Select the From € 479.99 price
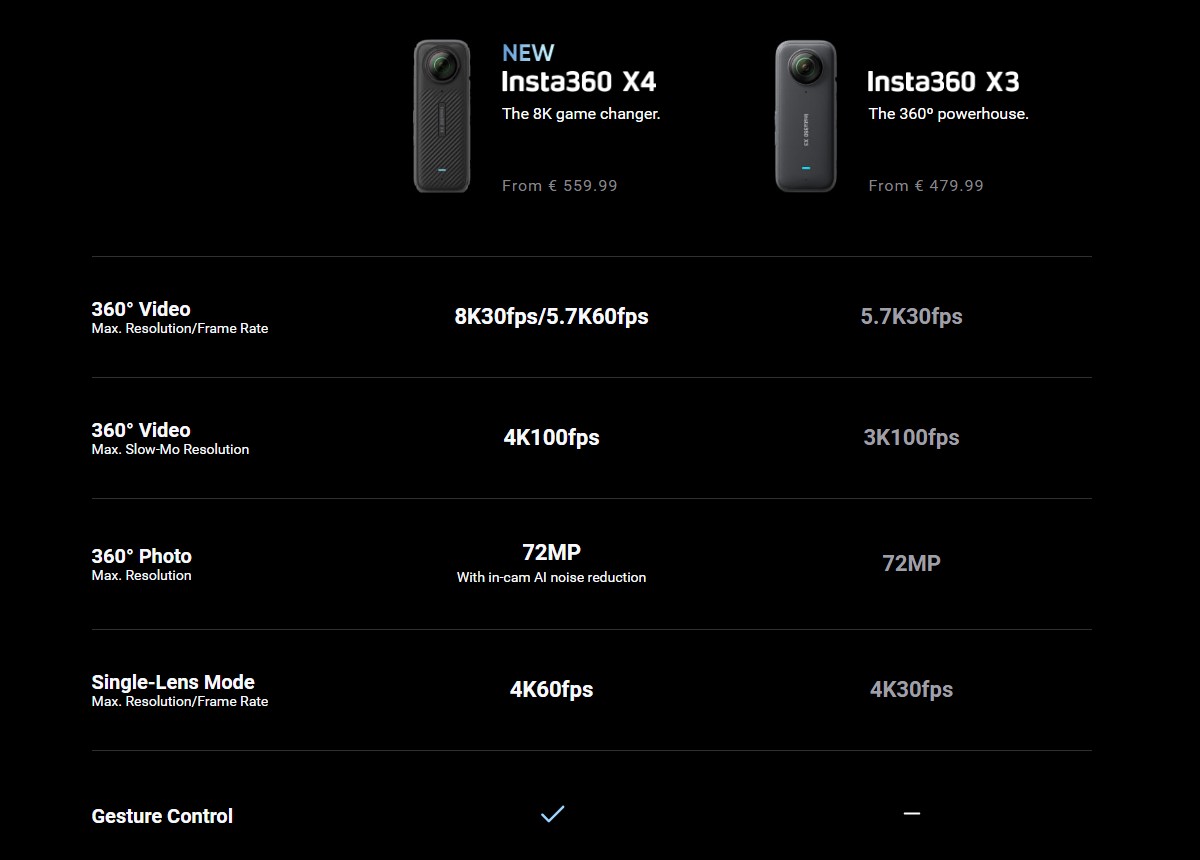This screenshot has width=1200, height=860. click(926, 185)
